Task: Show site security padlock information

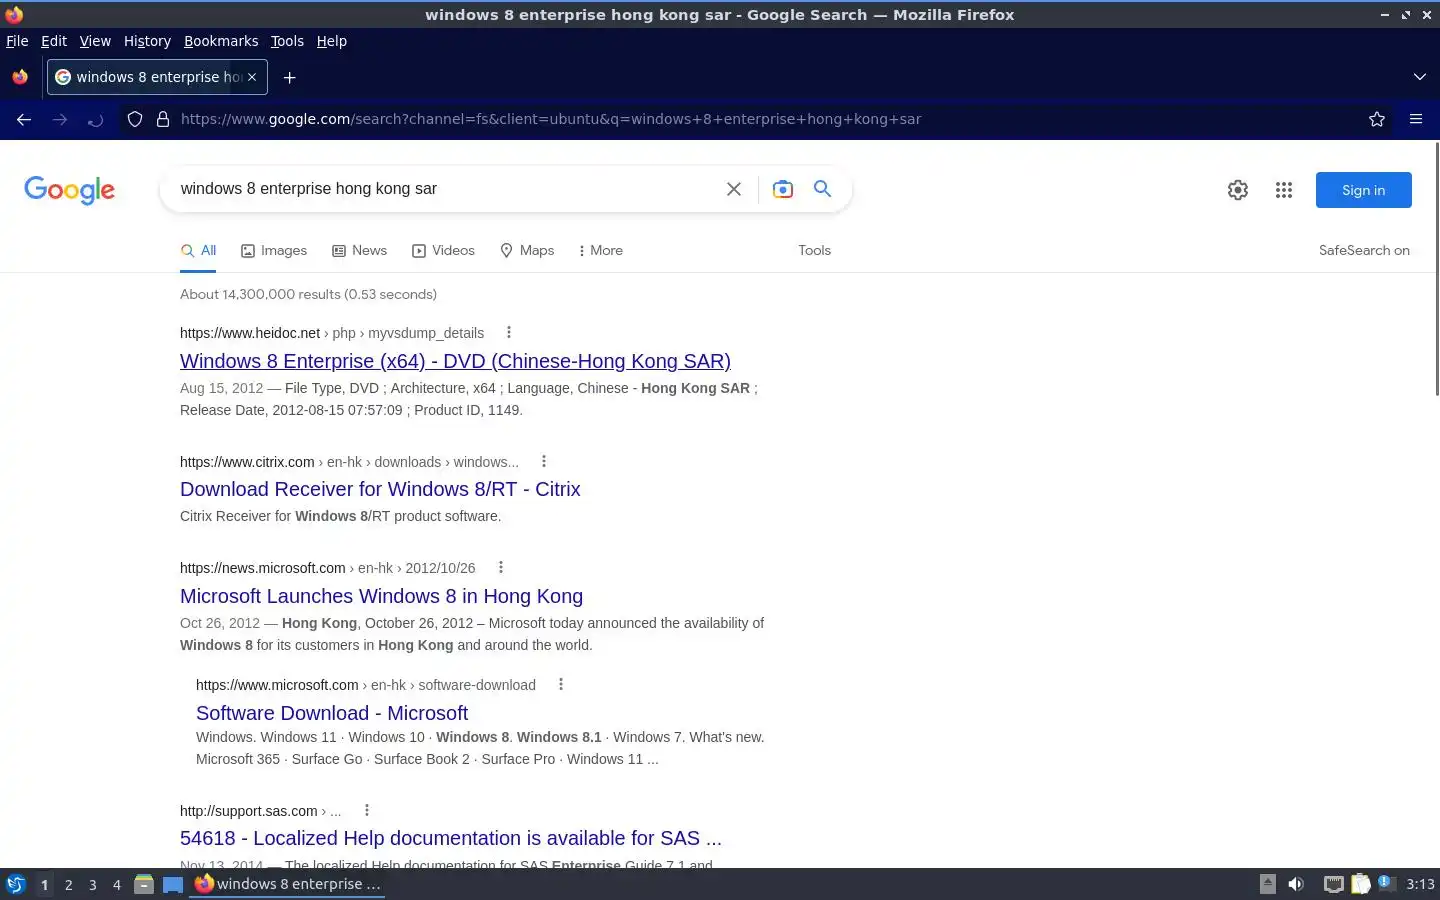Action: [x=163, y=119]
